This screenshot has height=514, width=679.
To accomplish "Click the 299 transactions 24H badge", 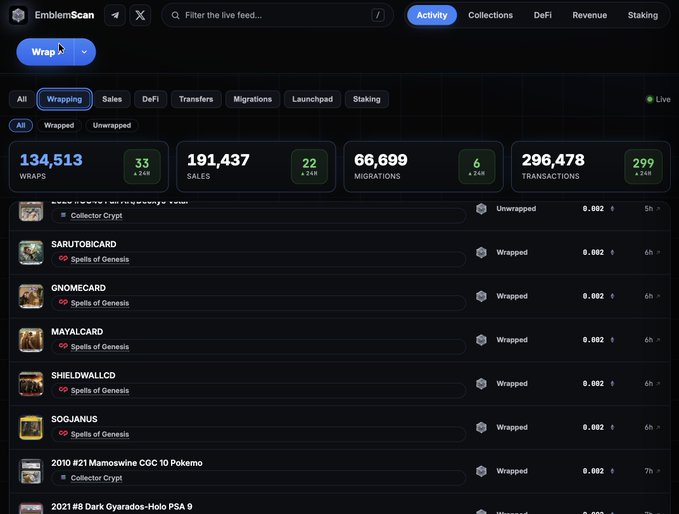I will (643, 167).
